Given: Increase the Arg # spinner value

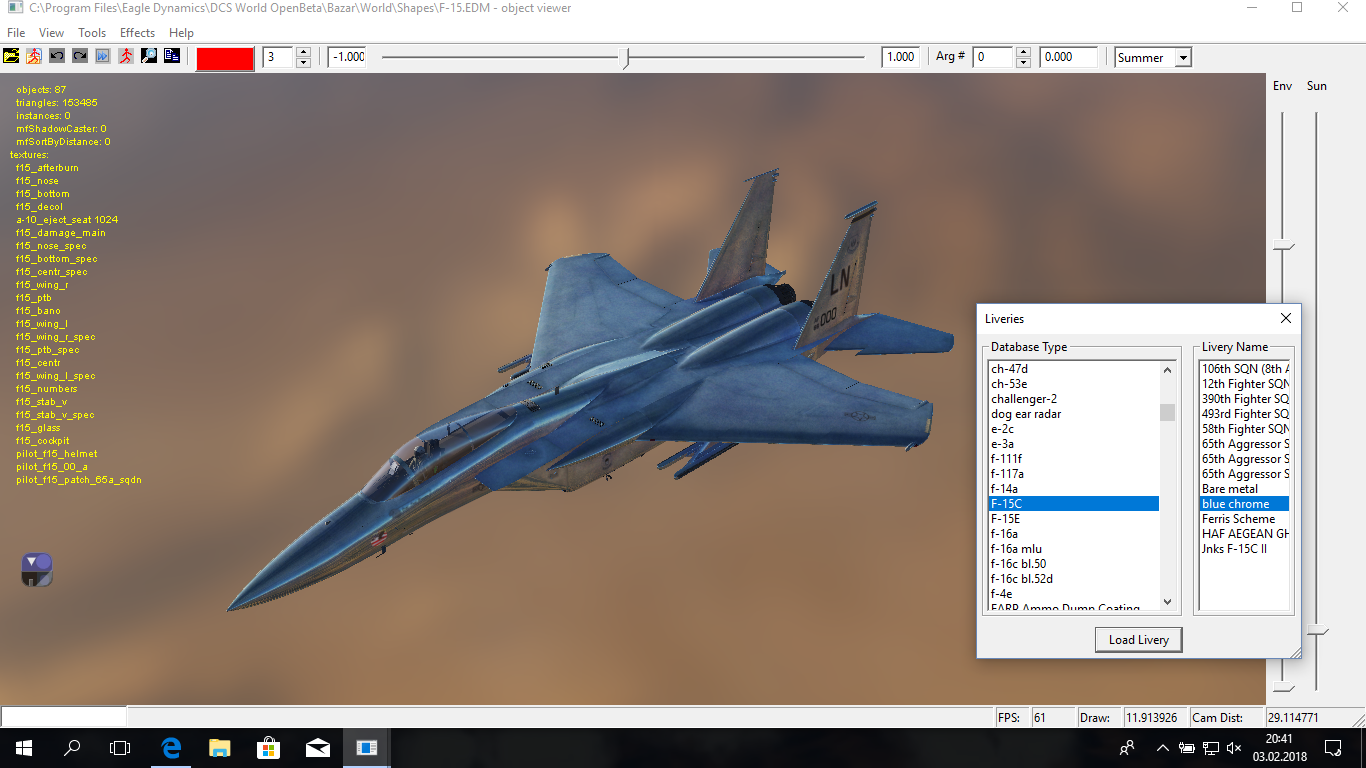Looking at the screenshot, I should point(1023,52).
